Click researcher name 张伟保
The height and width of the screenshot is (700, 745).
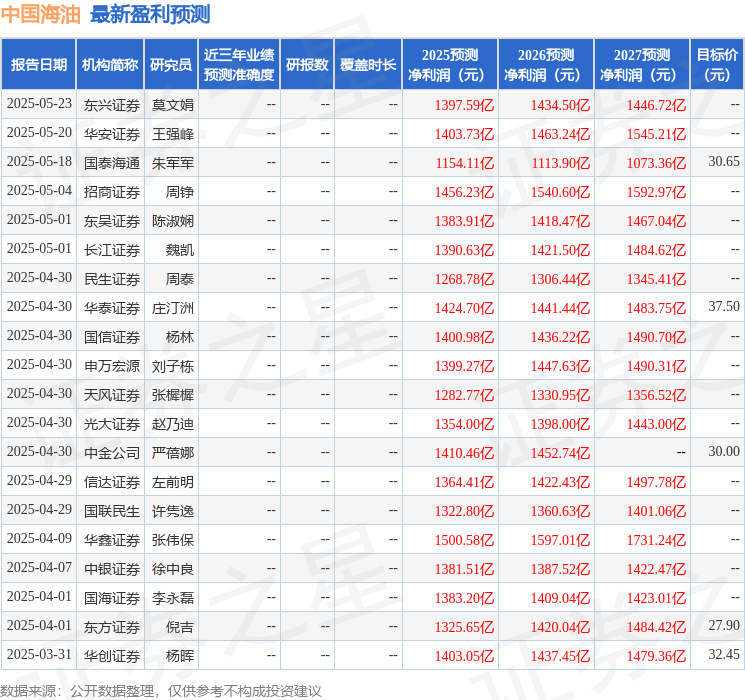click(x=172, y=539)
